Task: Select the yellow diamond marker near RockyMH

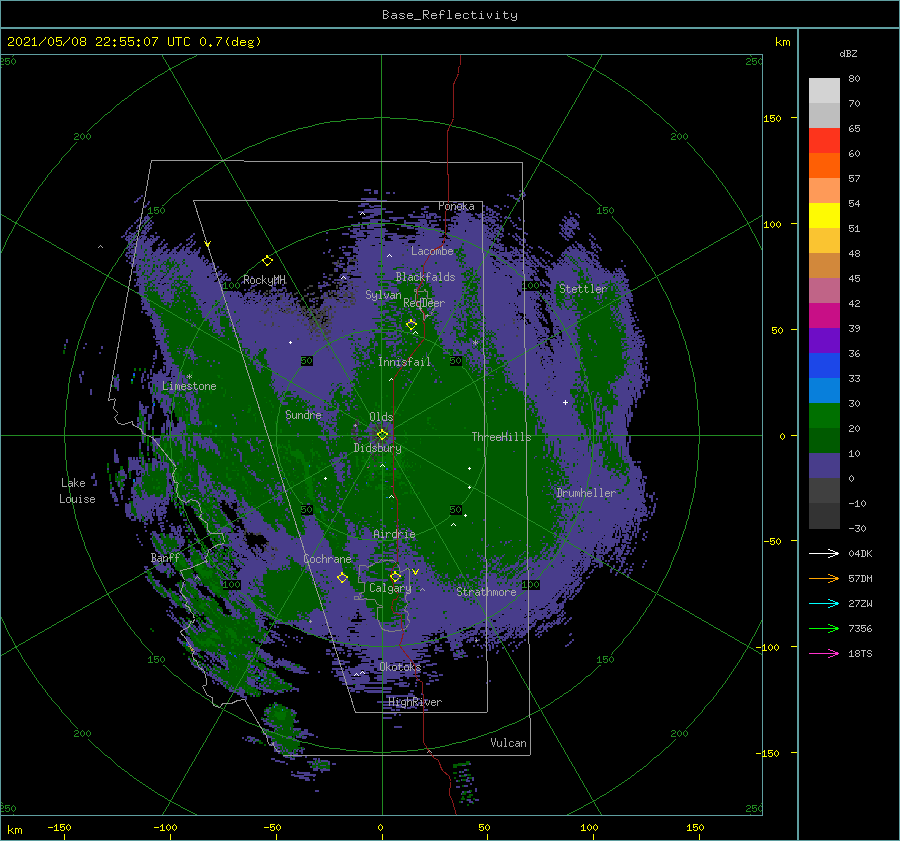Action: tap(267, 261)
